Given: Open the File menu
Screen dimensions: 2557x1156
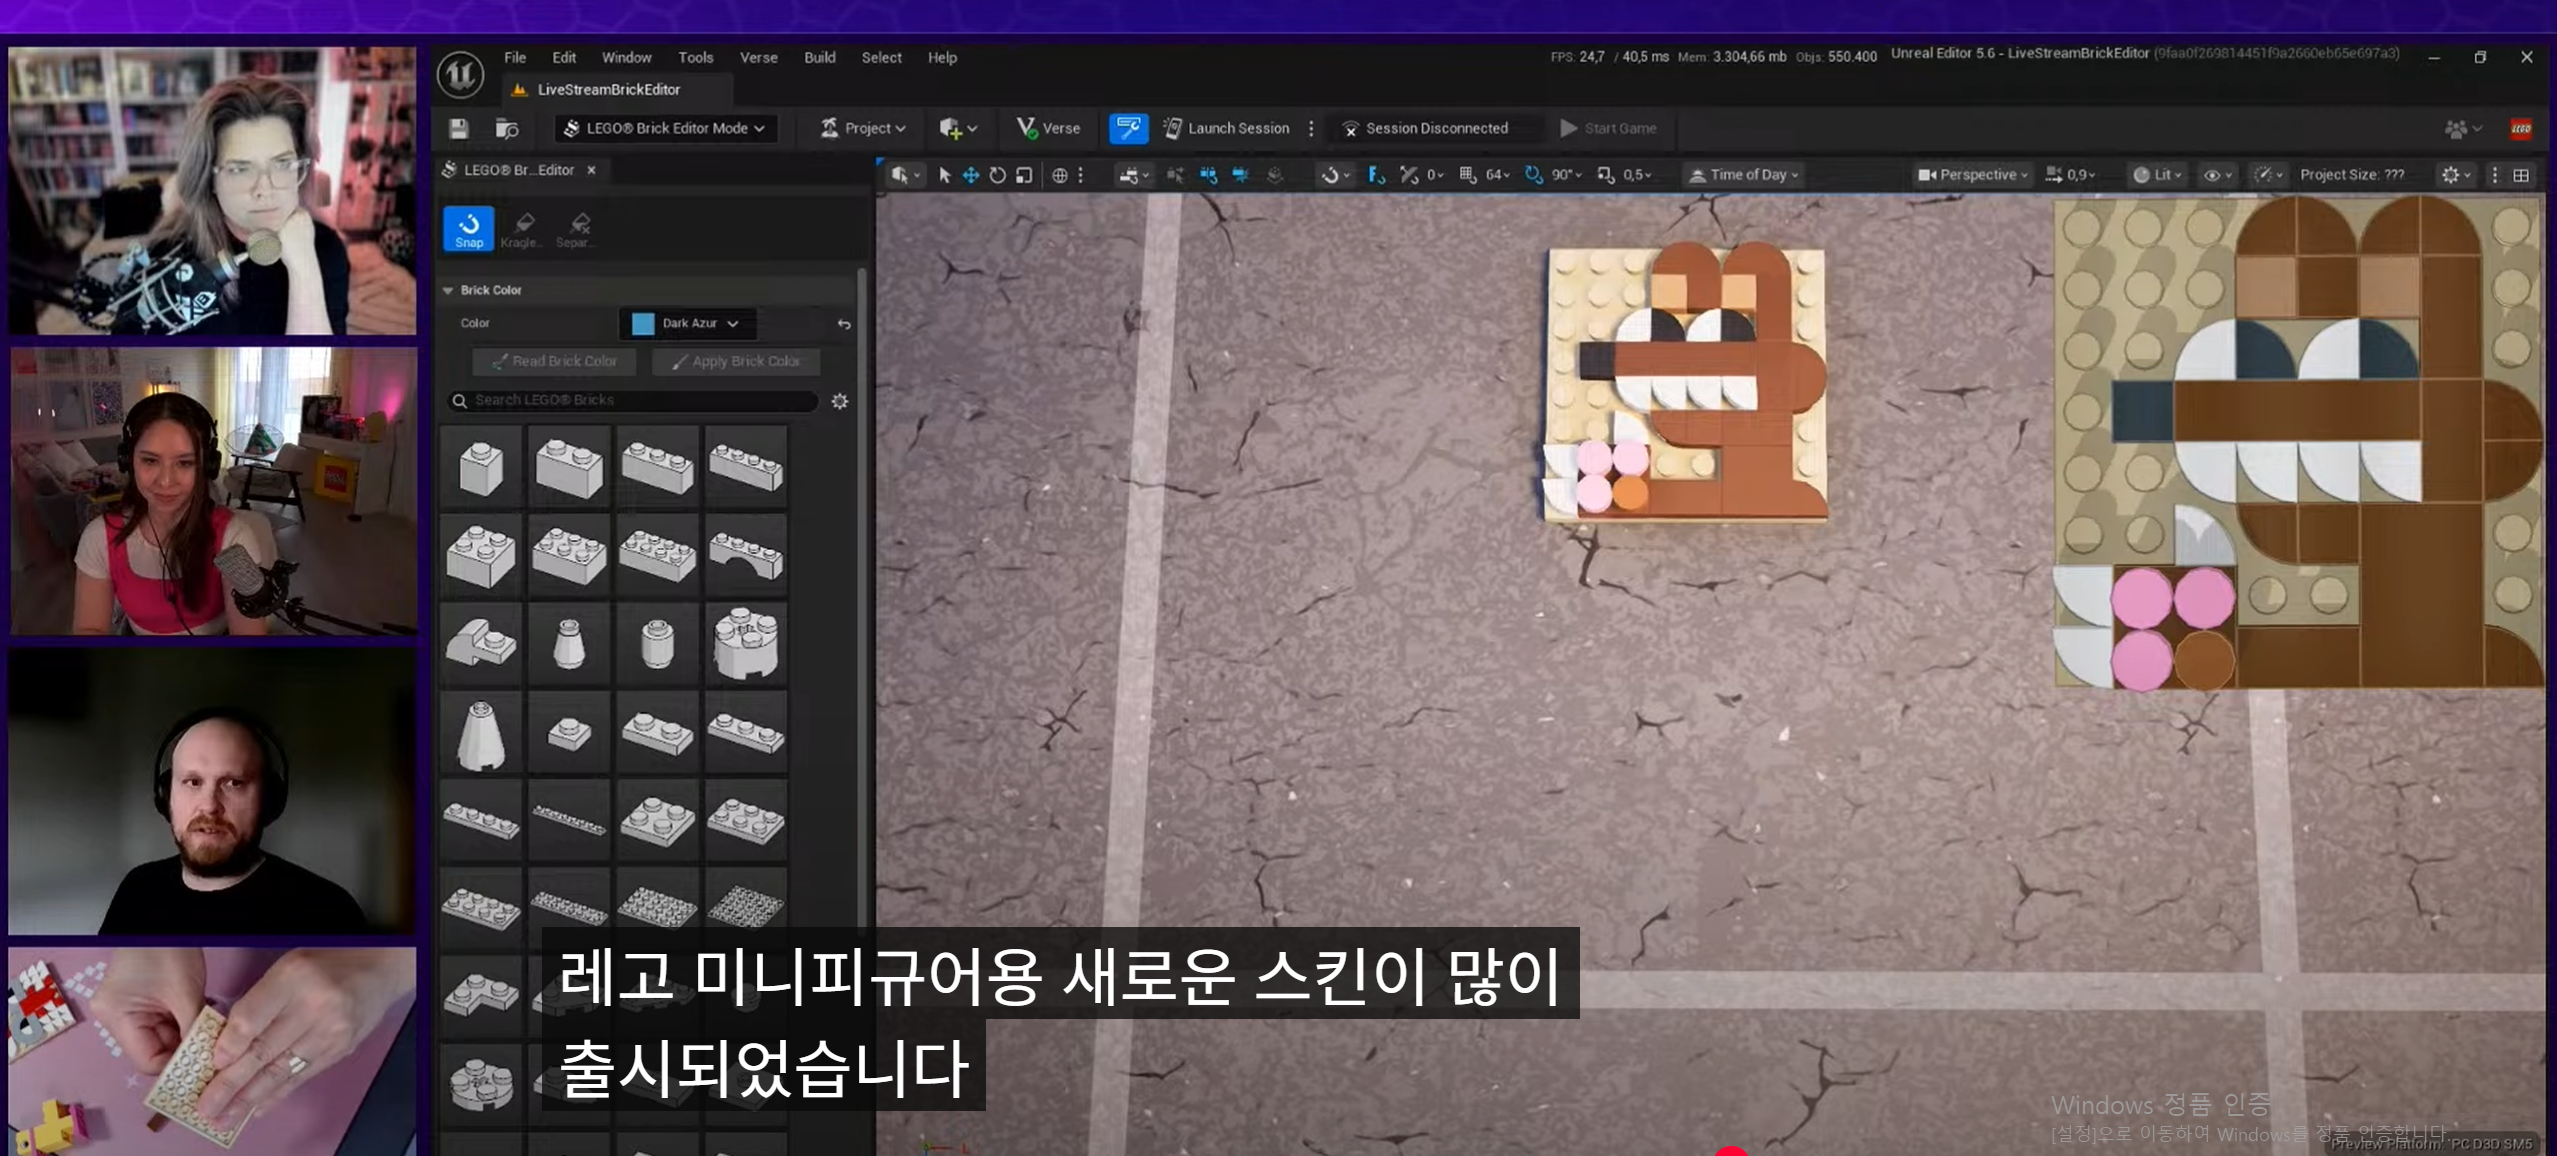Looking at the screenshot, I should (515, 58).
